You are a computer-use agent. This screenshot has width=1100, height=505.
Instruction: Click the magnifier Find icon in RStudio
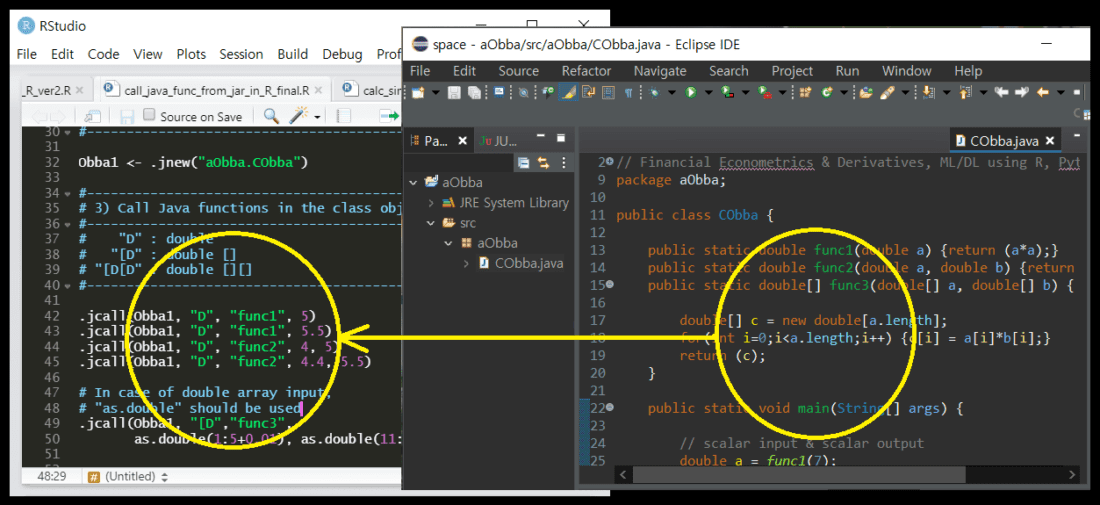point(270,116)
